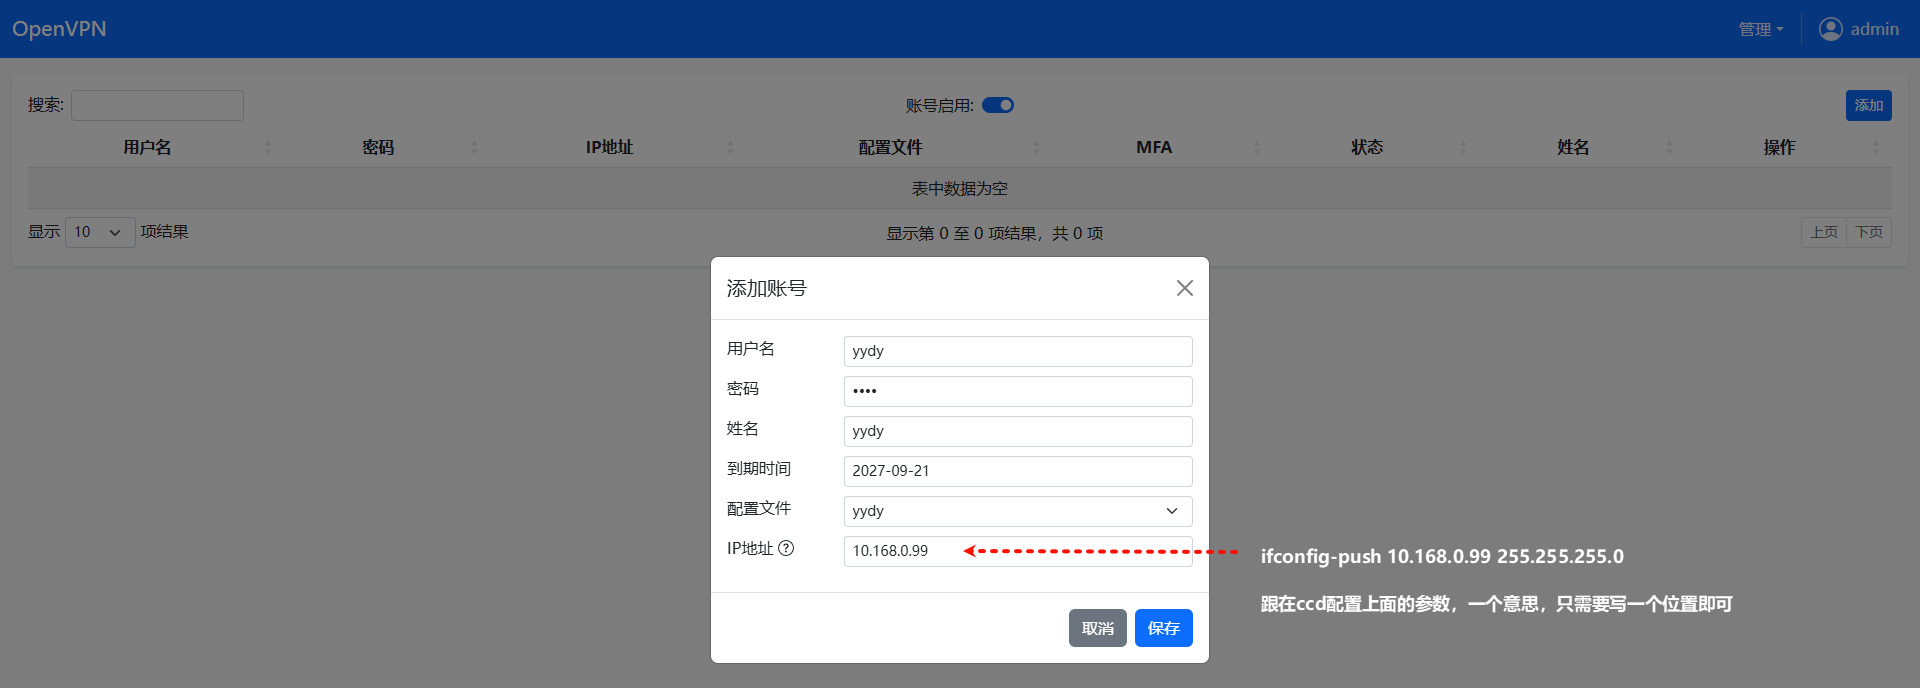
Task: Toggle the 账号启用 switch
Action: pos(997,105)
